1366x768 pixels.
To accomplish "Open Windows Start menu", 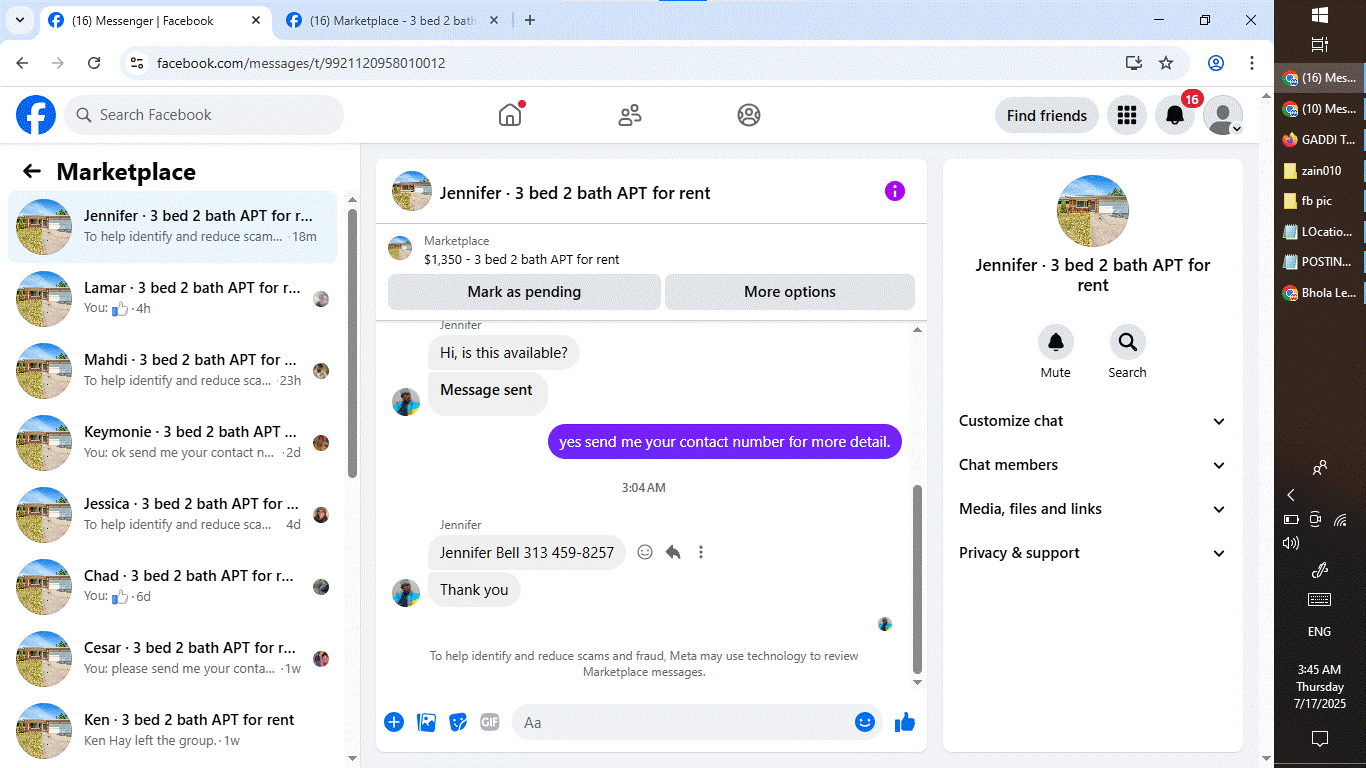I will click(x=1320, y=15).
